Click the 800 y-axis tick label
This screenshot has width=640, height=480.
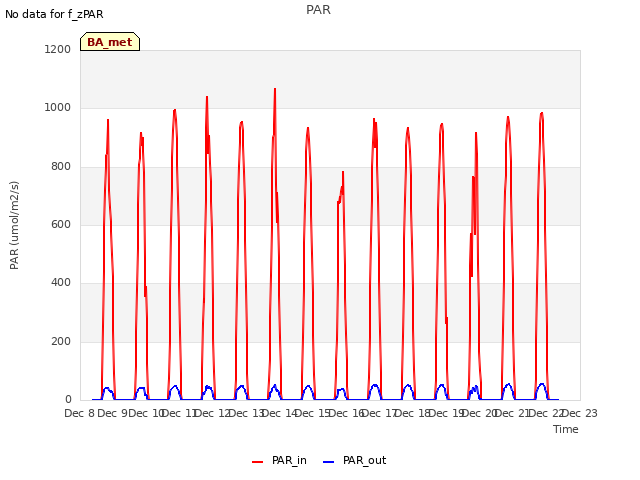pos(61,167)
